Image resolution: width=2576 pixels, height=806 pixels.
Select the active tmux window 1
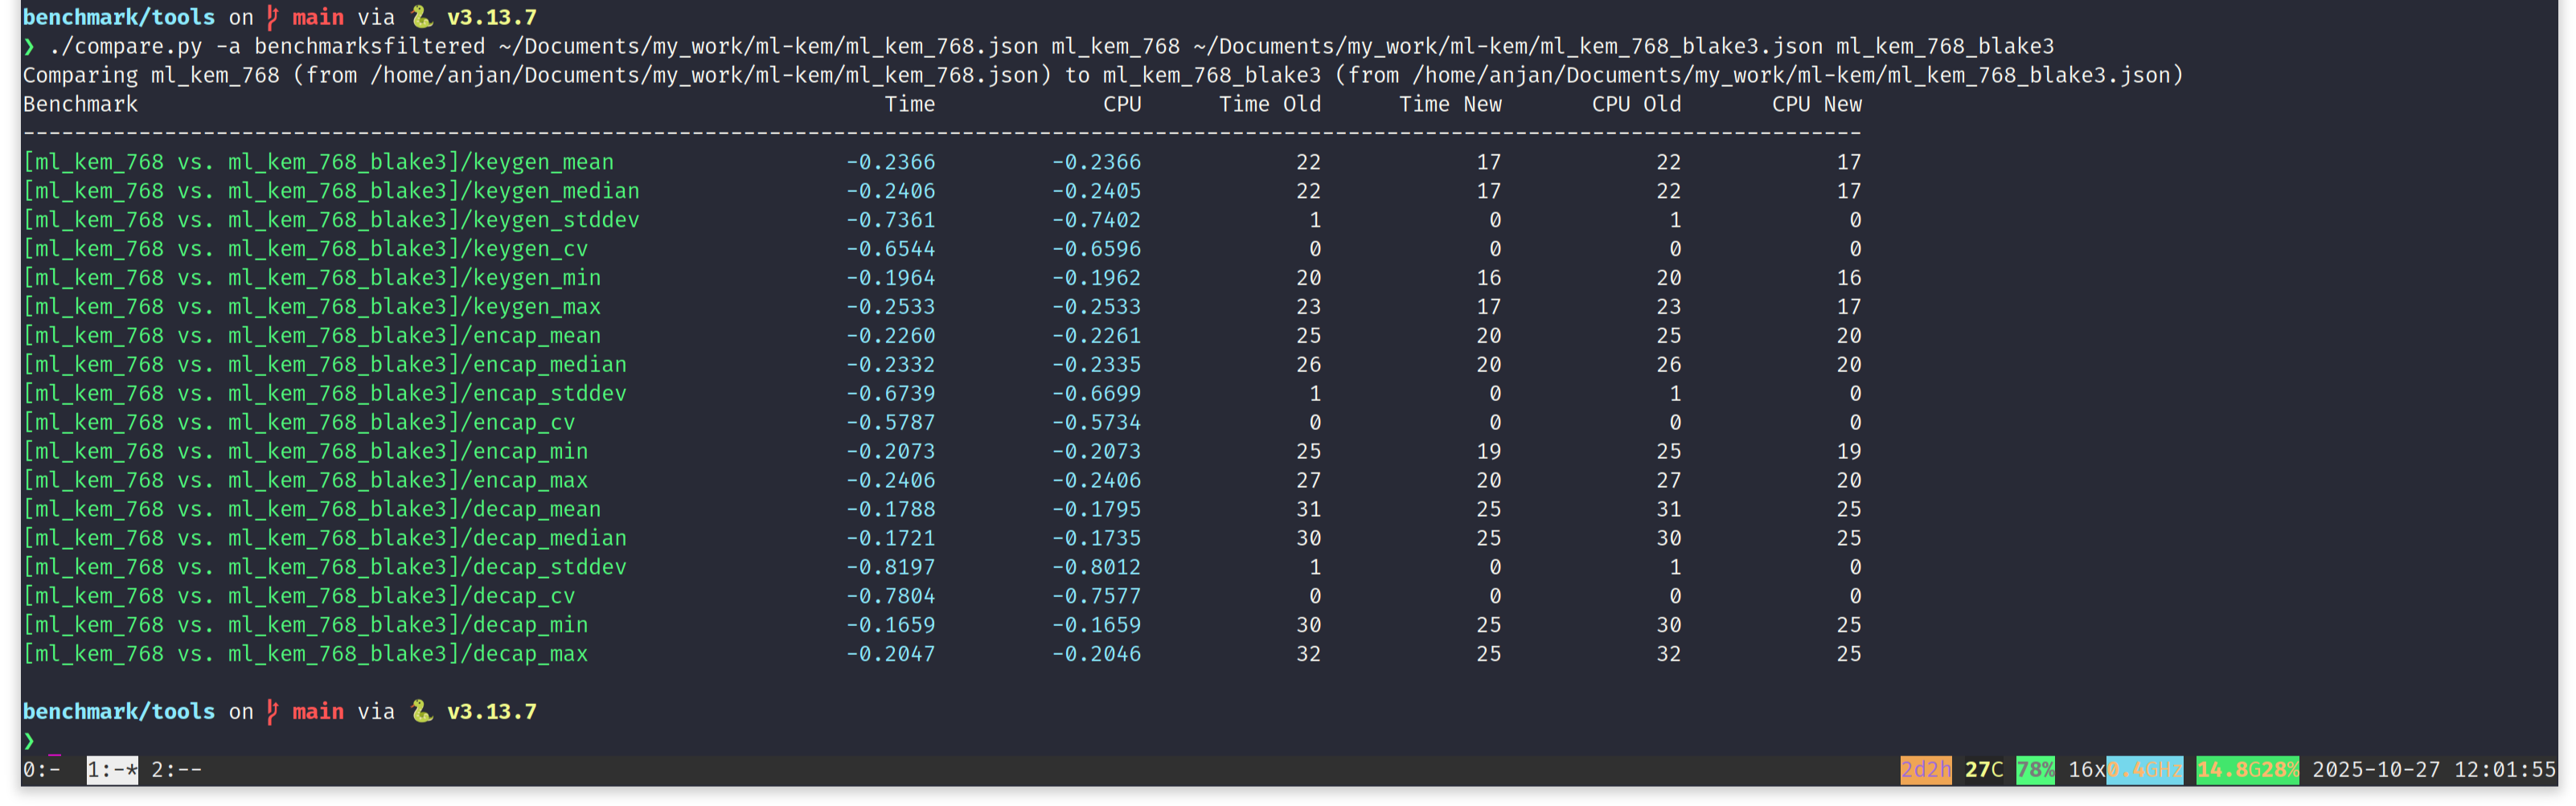(x=112, y=769)
